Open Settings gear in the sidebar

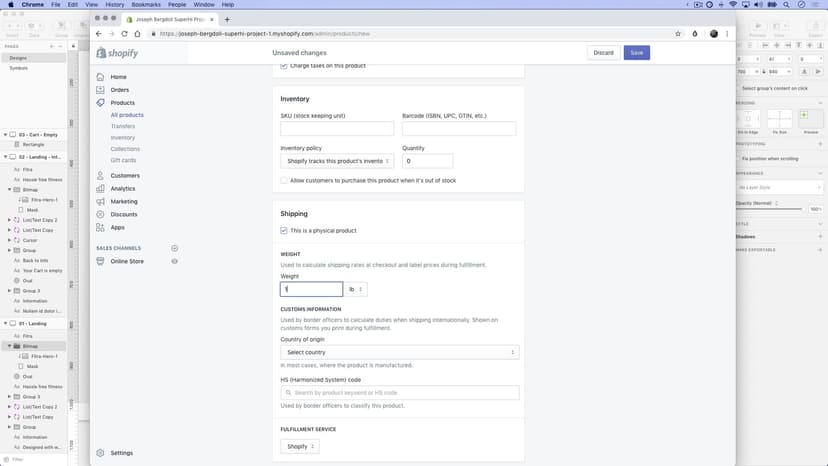point(101,453)
